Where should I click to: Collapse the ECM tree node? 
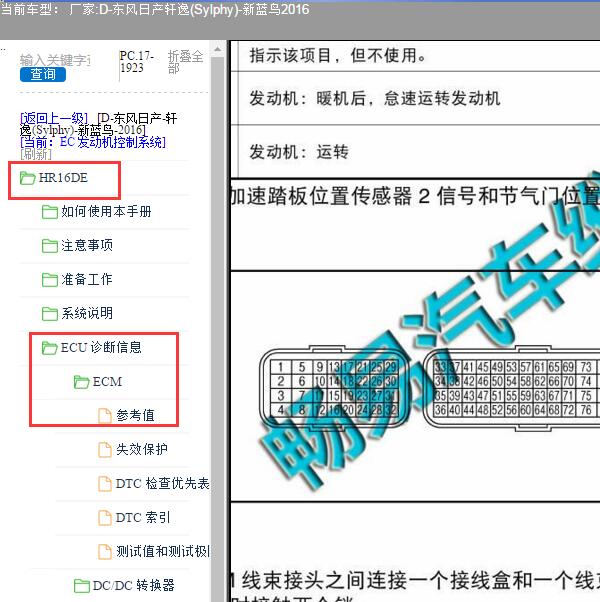coord(107,382)
